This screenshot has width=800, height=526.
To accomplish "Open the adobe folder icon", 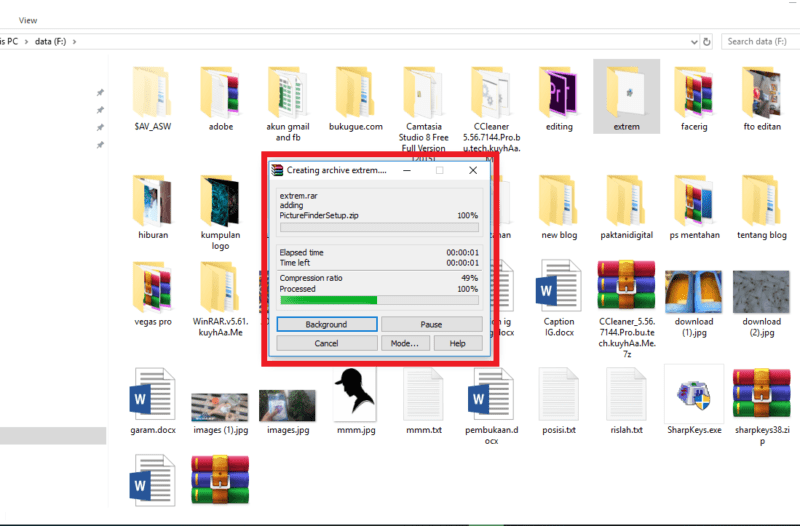I will point(220,92).
